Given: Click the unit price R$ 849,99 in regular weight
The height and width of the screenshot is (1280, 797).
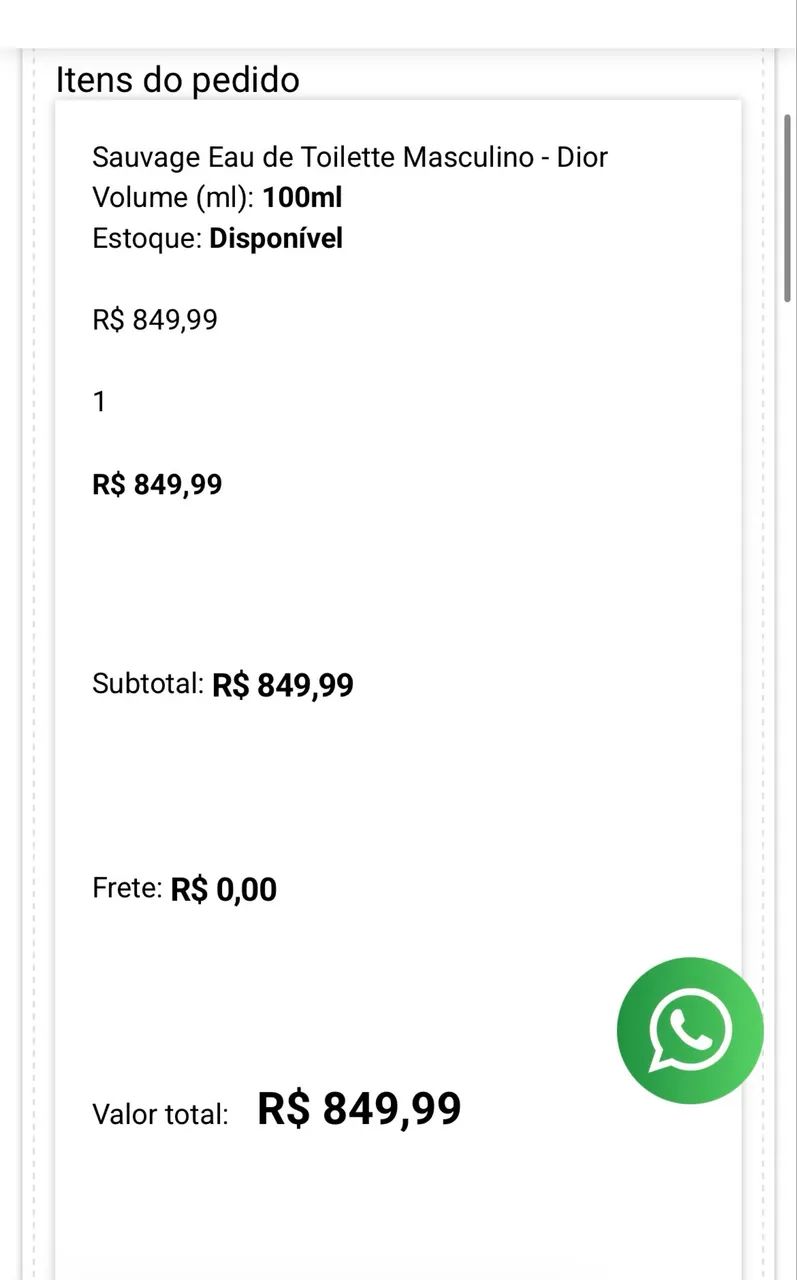Looking at the screenshot, I should 155,320.
